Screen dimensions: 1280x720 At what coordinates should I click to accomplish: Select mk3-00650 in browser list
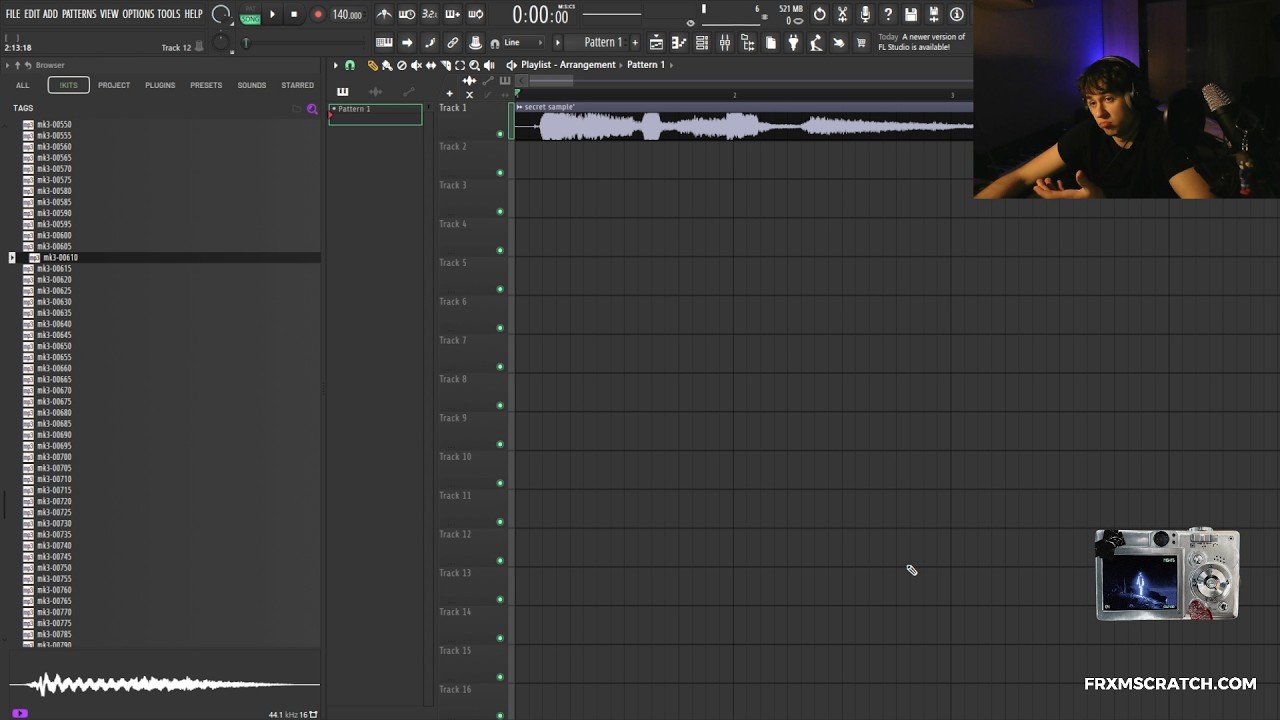tap(54, 346)
